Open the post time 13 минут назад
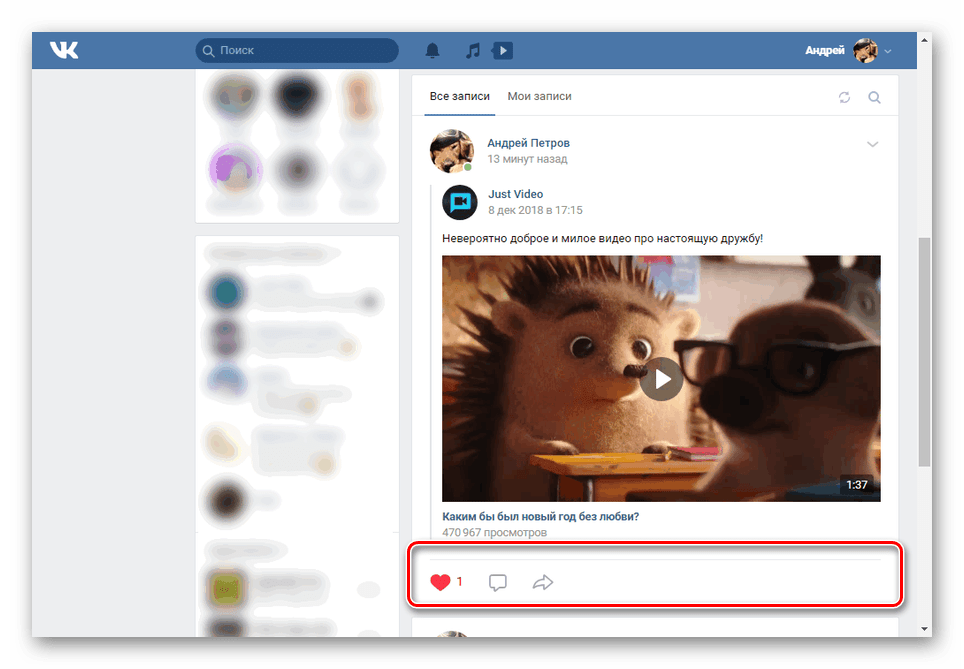964x669 pixels. (x=527, y=159)
